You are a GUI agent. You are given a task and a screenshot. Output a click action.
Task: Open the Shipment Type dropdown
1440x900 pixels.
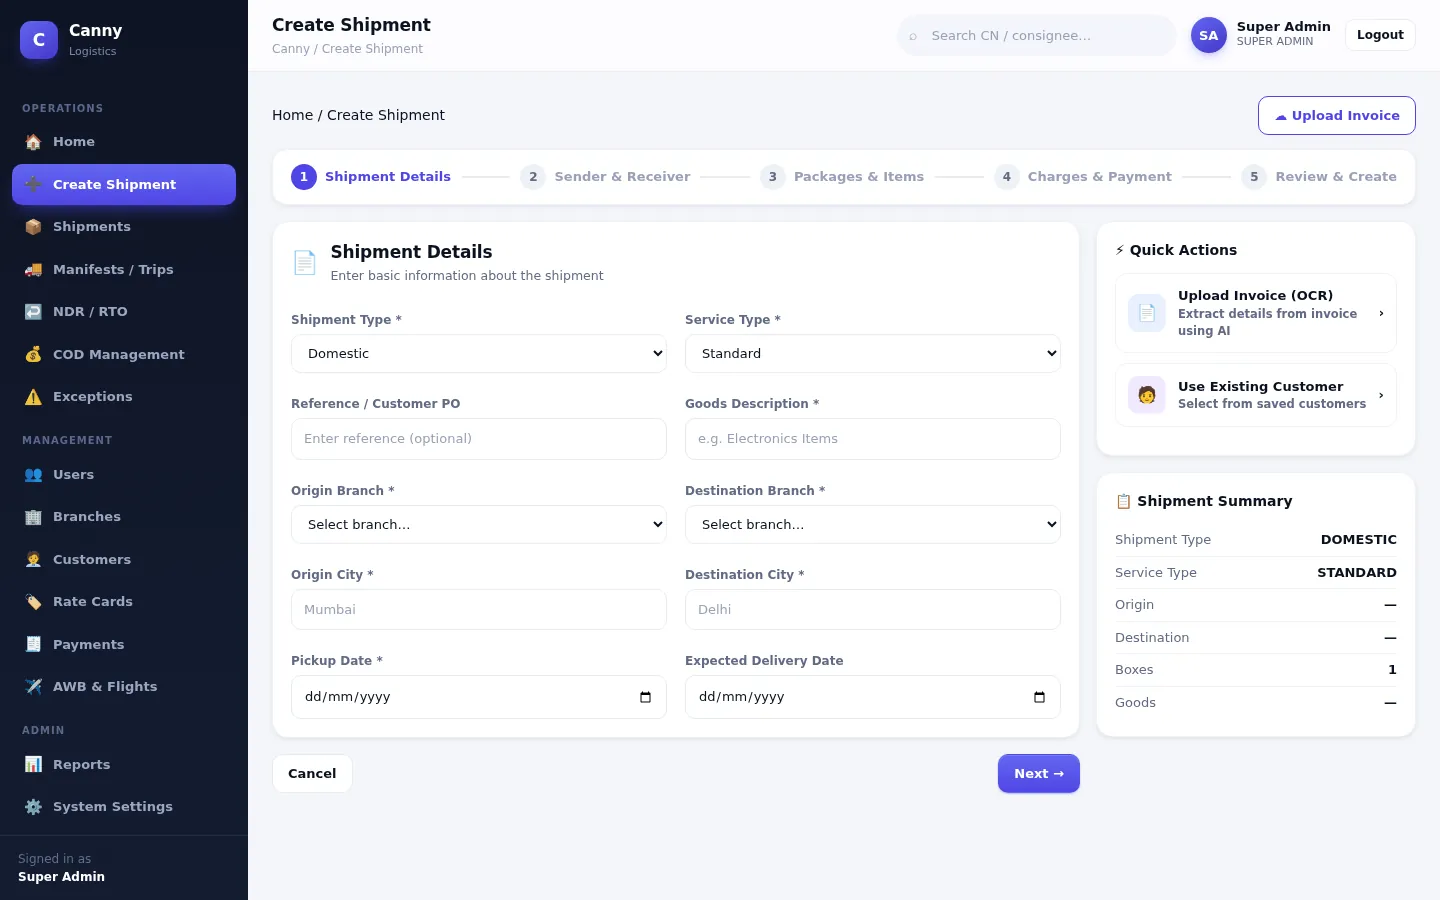tap(479, 354)
